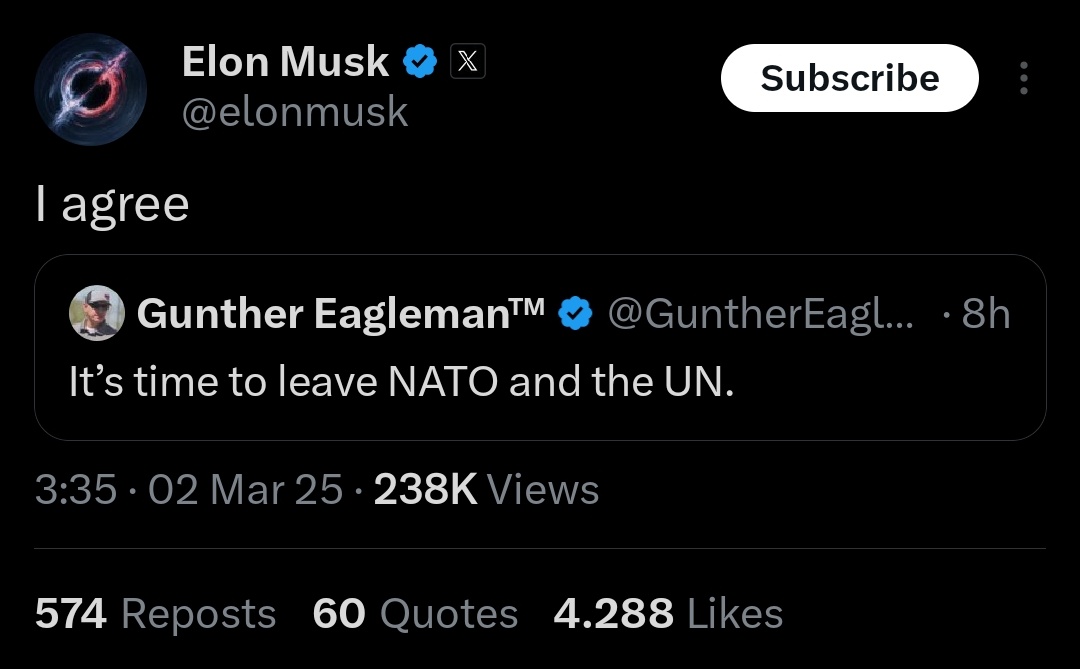
Task: Open the three-dot more options menu
Action: pos(1024,78)
